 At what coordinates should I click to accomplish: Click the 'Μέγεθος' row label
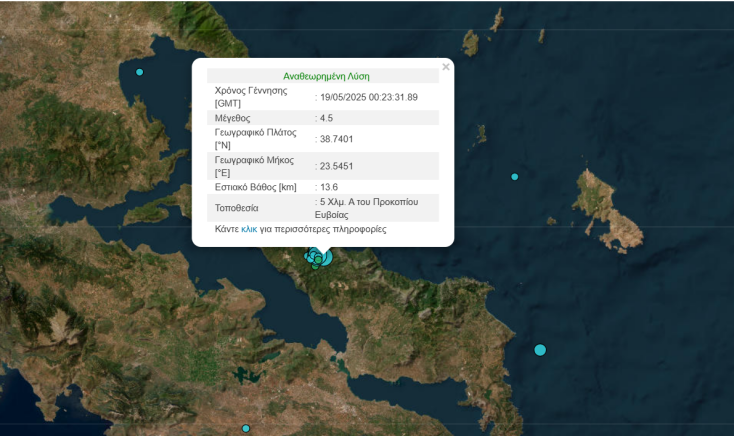237,118
